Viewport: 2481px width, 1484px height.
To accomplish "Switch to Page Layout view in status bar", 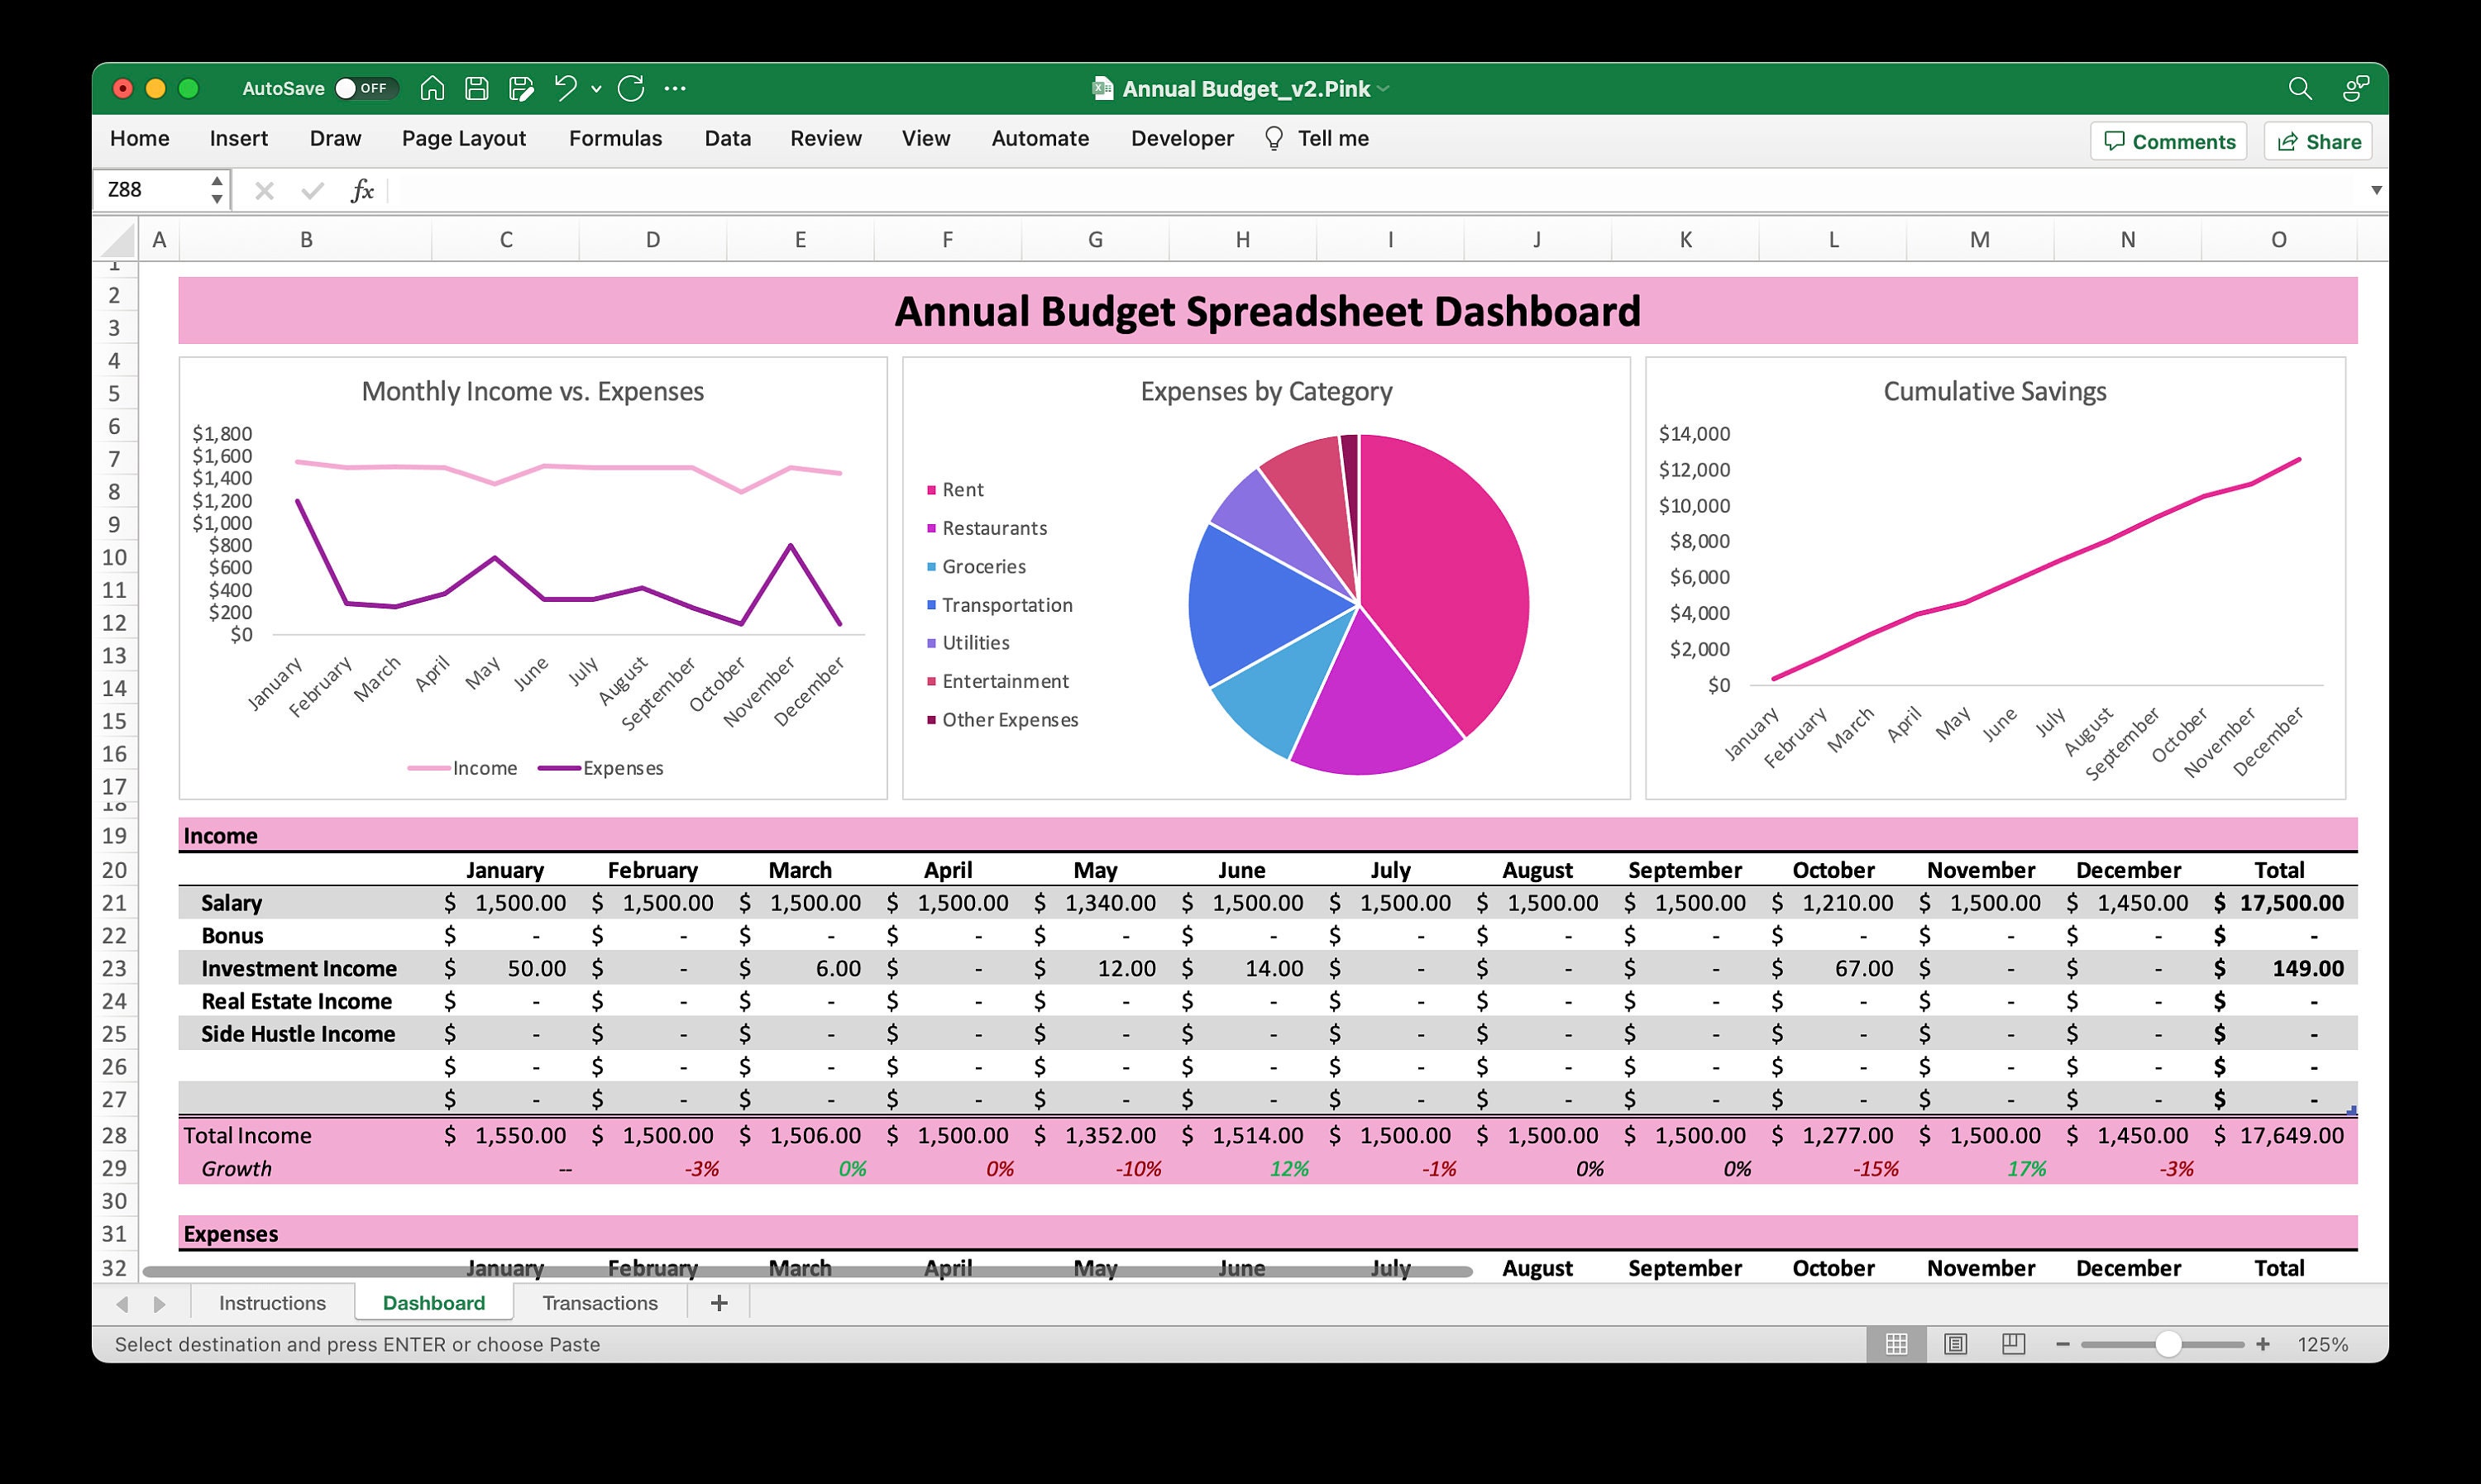I will coord(1954,1344).
